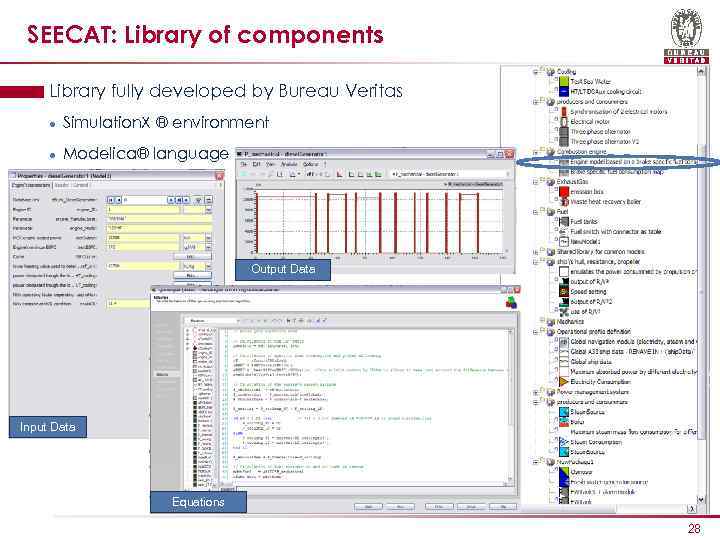The width and height of the screenshot is (720, 540).
Task: Switch to first tab in Properties dialog
Action: [31, 185]
